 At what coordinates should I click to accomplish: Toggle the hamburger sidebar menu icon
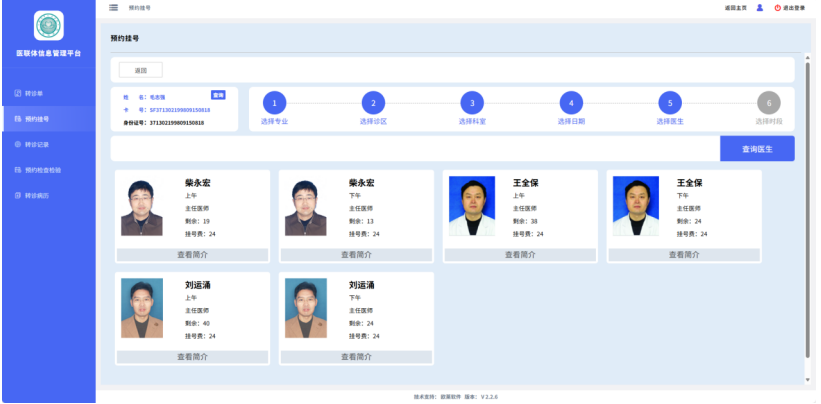[114, 7]
